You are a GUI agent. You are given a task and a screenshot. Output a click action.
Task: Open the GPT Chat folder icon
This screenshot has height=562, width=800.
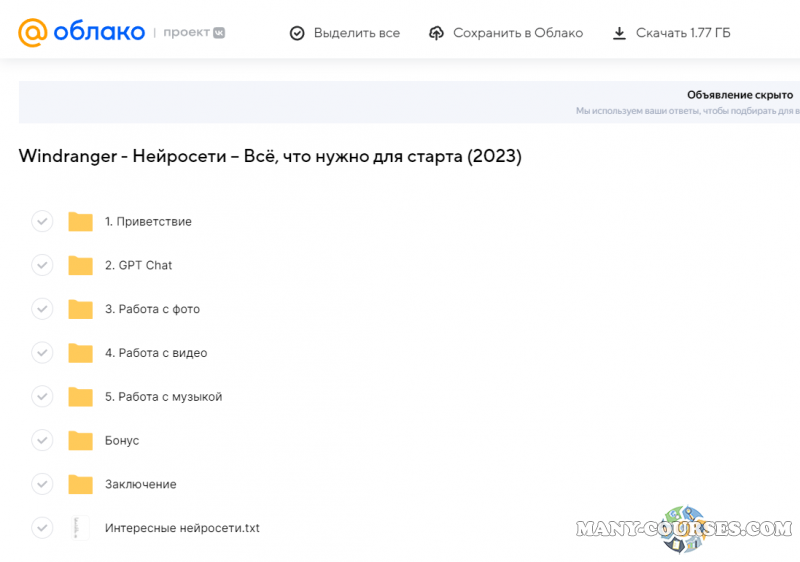pos(80,265)
